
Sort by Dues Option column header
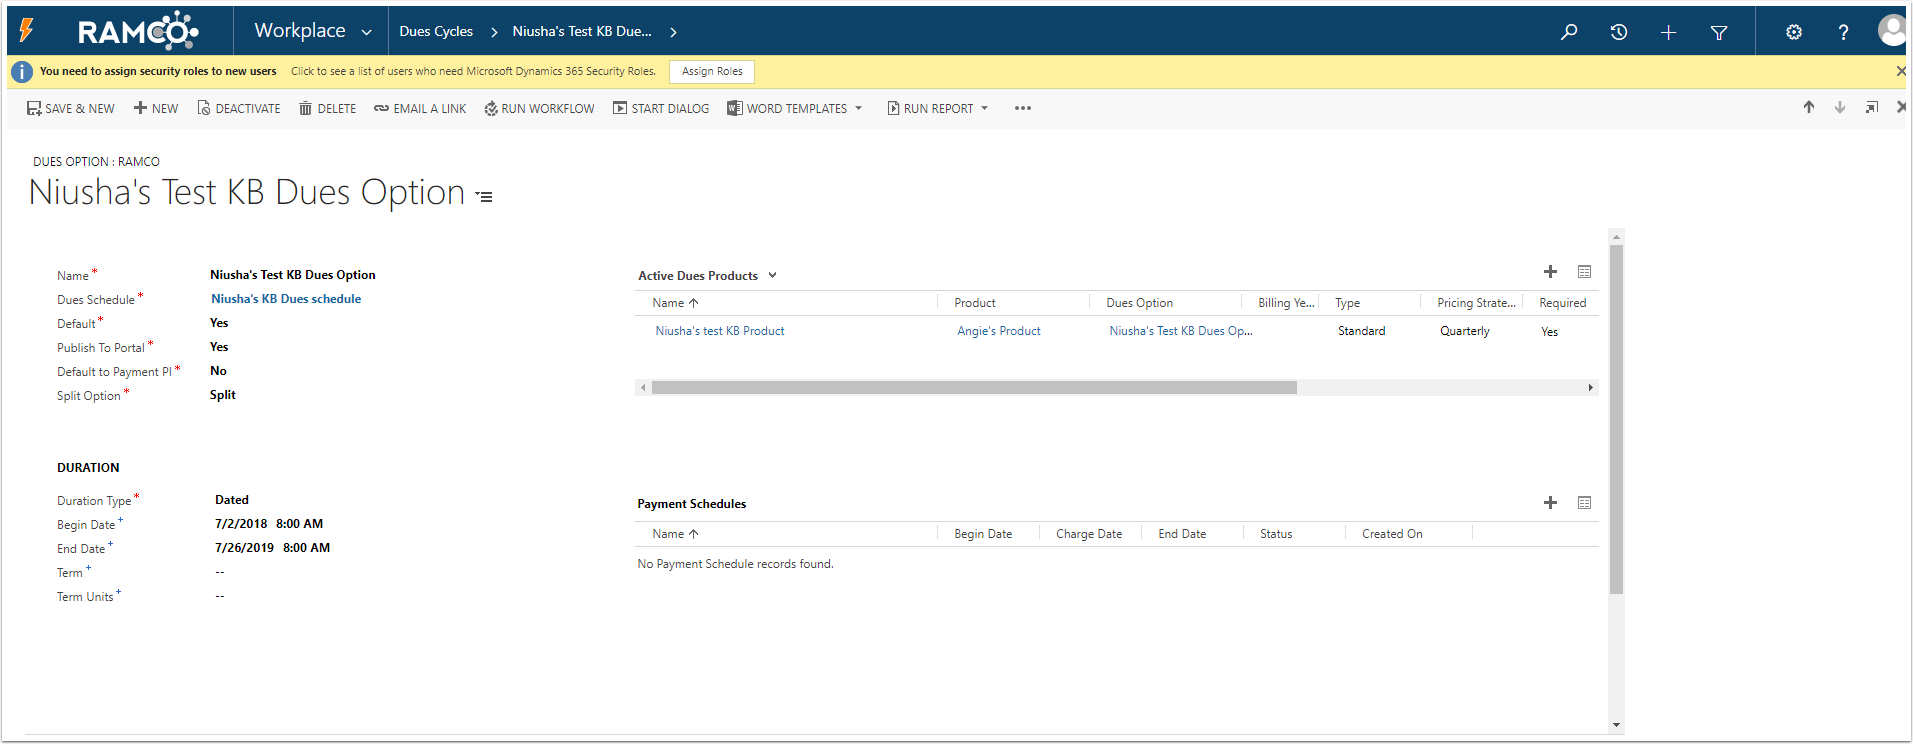click(1140, 303)
